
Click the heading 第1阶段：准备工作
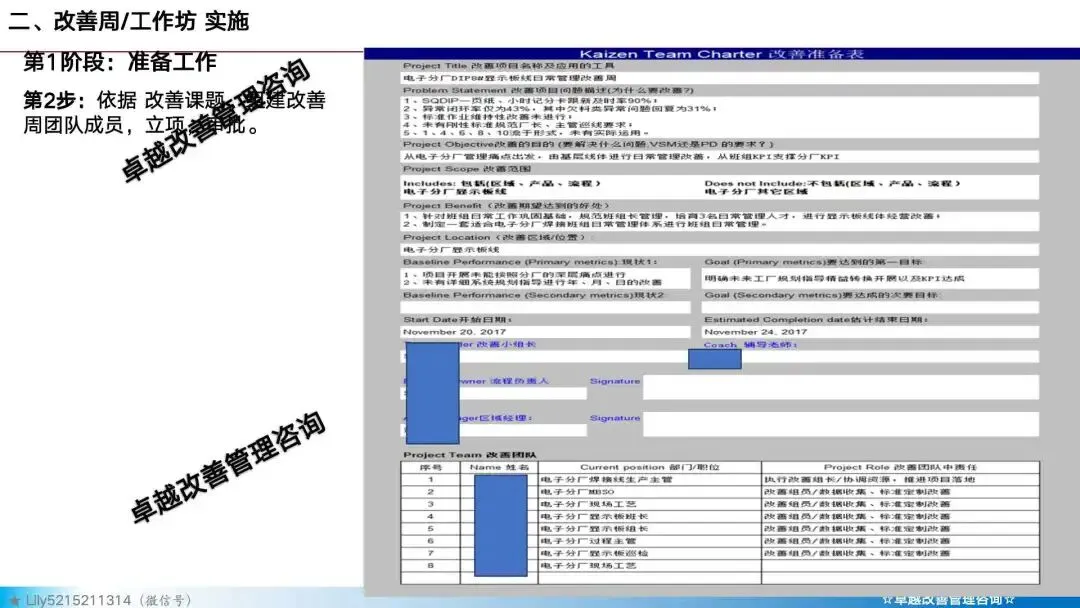coord(120,62)
